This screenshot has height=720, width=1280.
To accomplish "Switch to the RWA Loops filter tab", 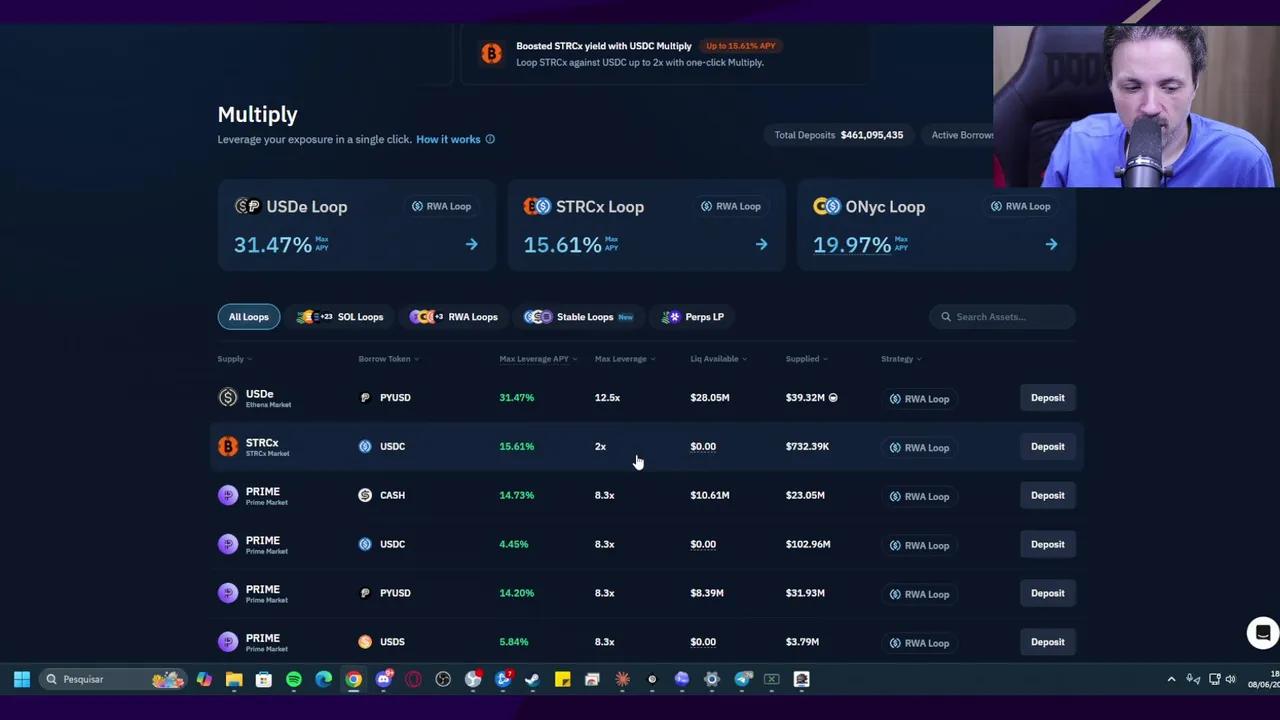I will [454, 317].
